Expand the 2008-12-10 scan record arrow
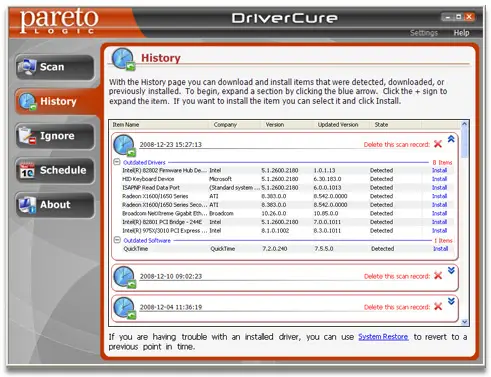The height and width of the screenshot is (377, 491). pyautogui.click(x=451, y=270)
